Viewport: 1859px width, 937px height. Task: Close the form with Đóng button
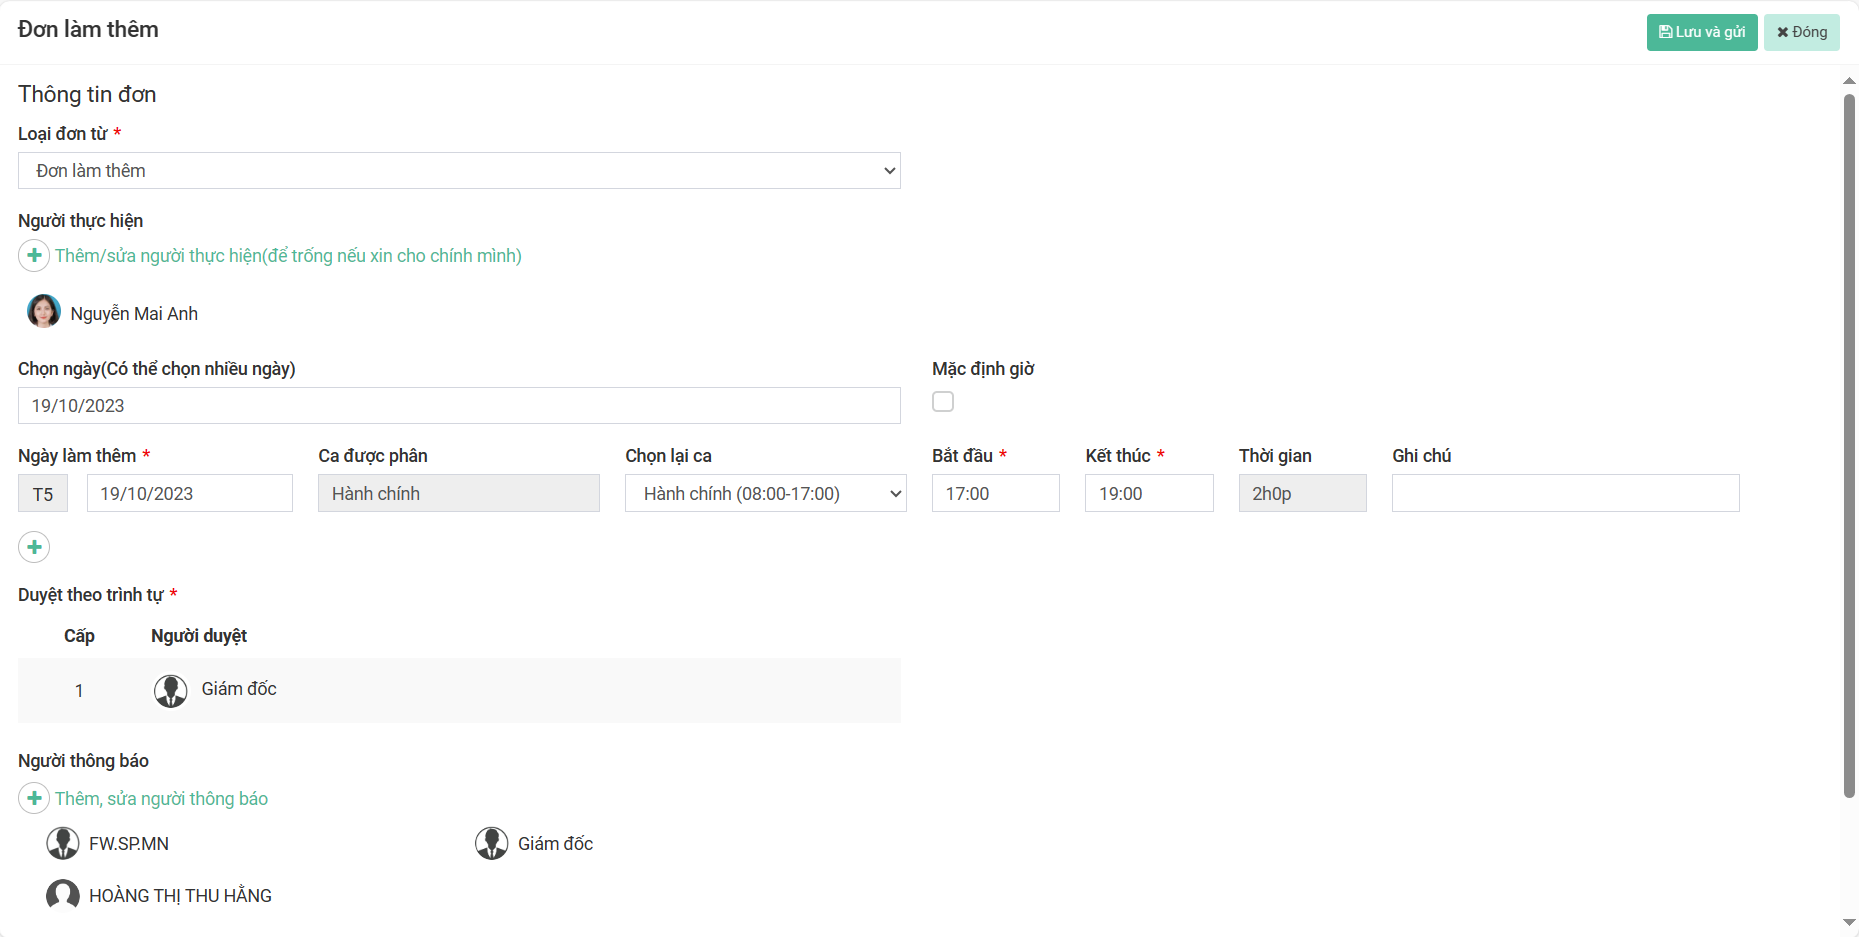[1801, 32]
